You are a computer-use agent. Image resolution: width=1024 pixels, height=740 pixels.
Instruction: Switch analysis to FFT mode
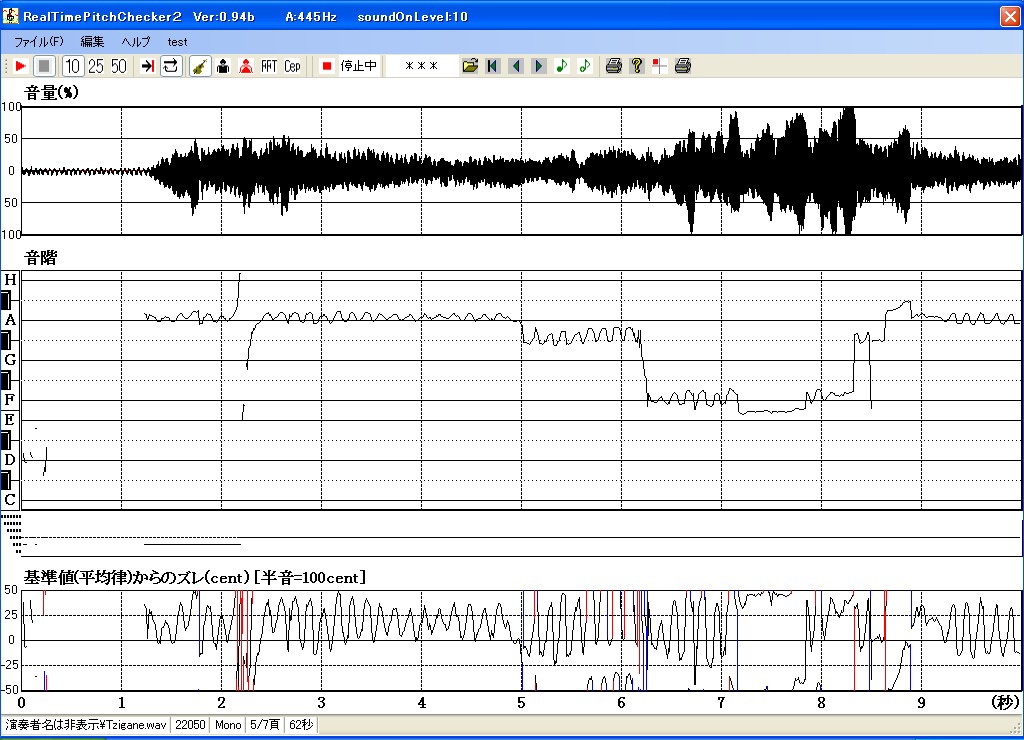pos(269,66)
